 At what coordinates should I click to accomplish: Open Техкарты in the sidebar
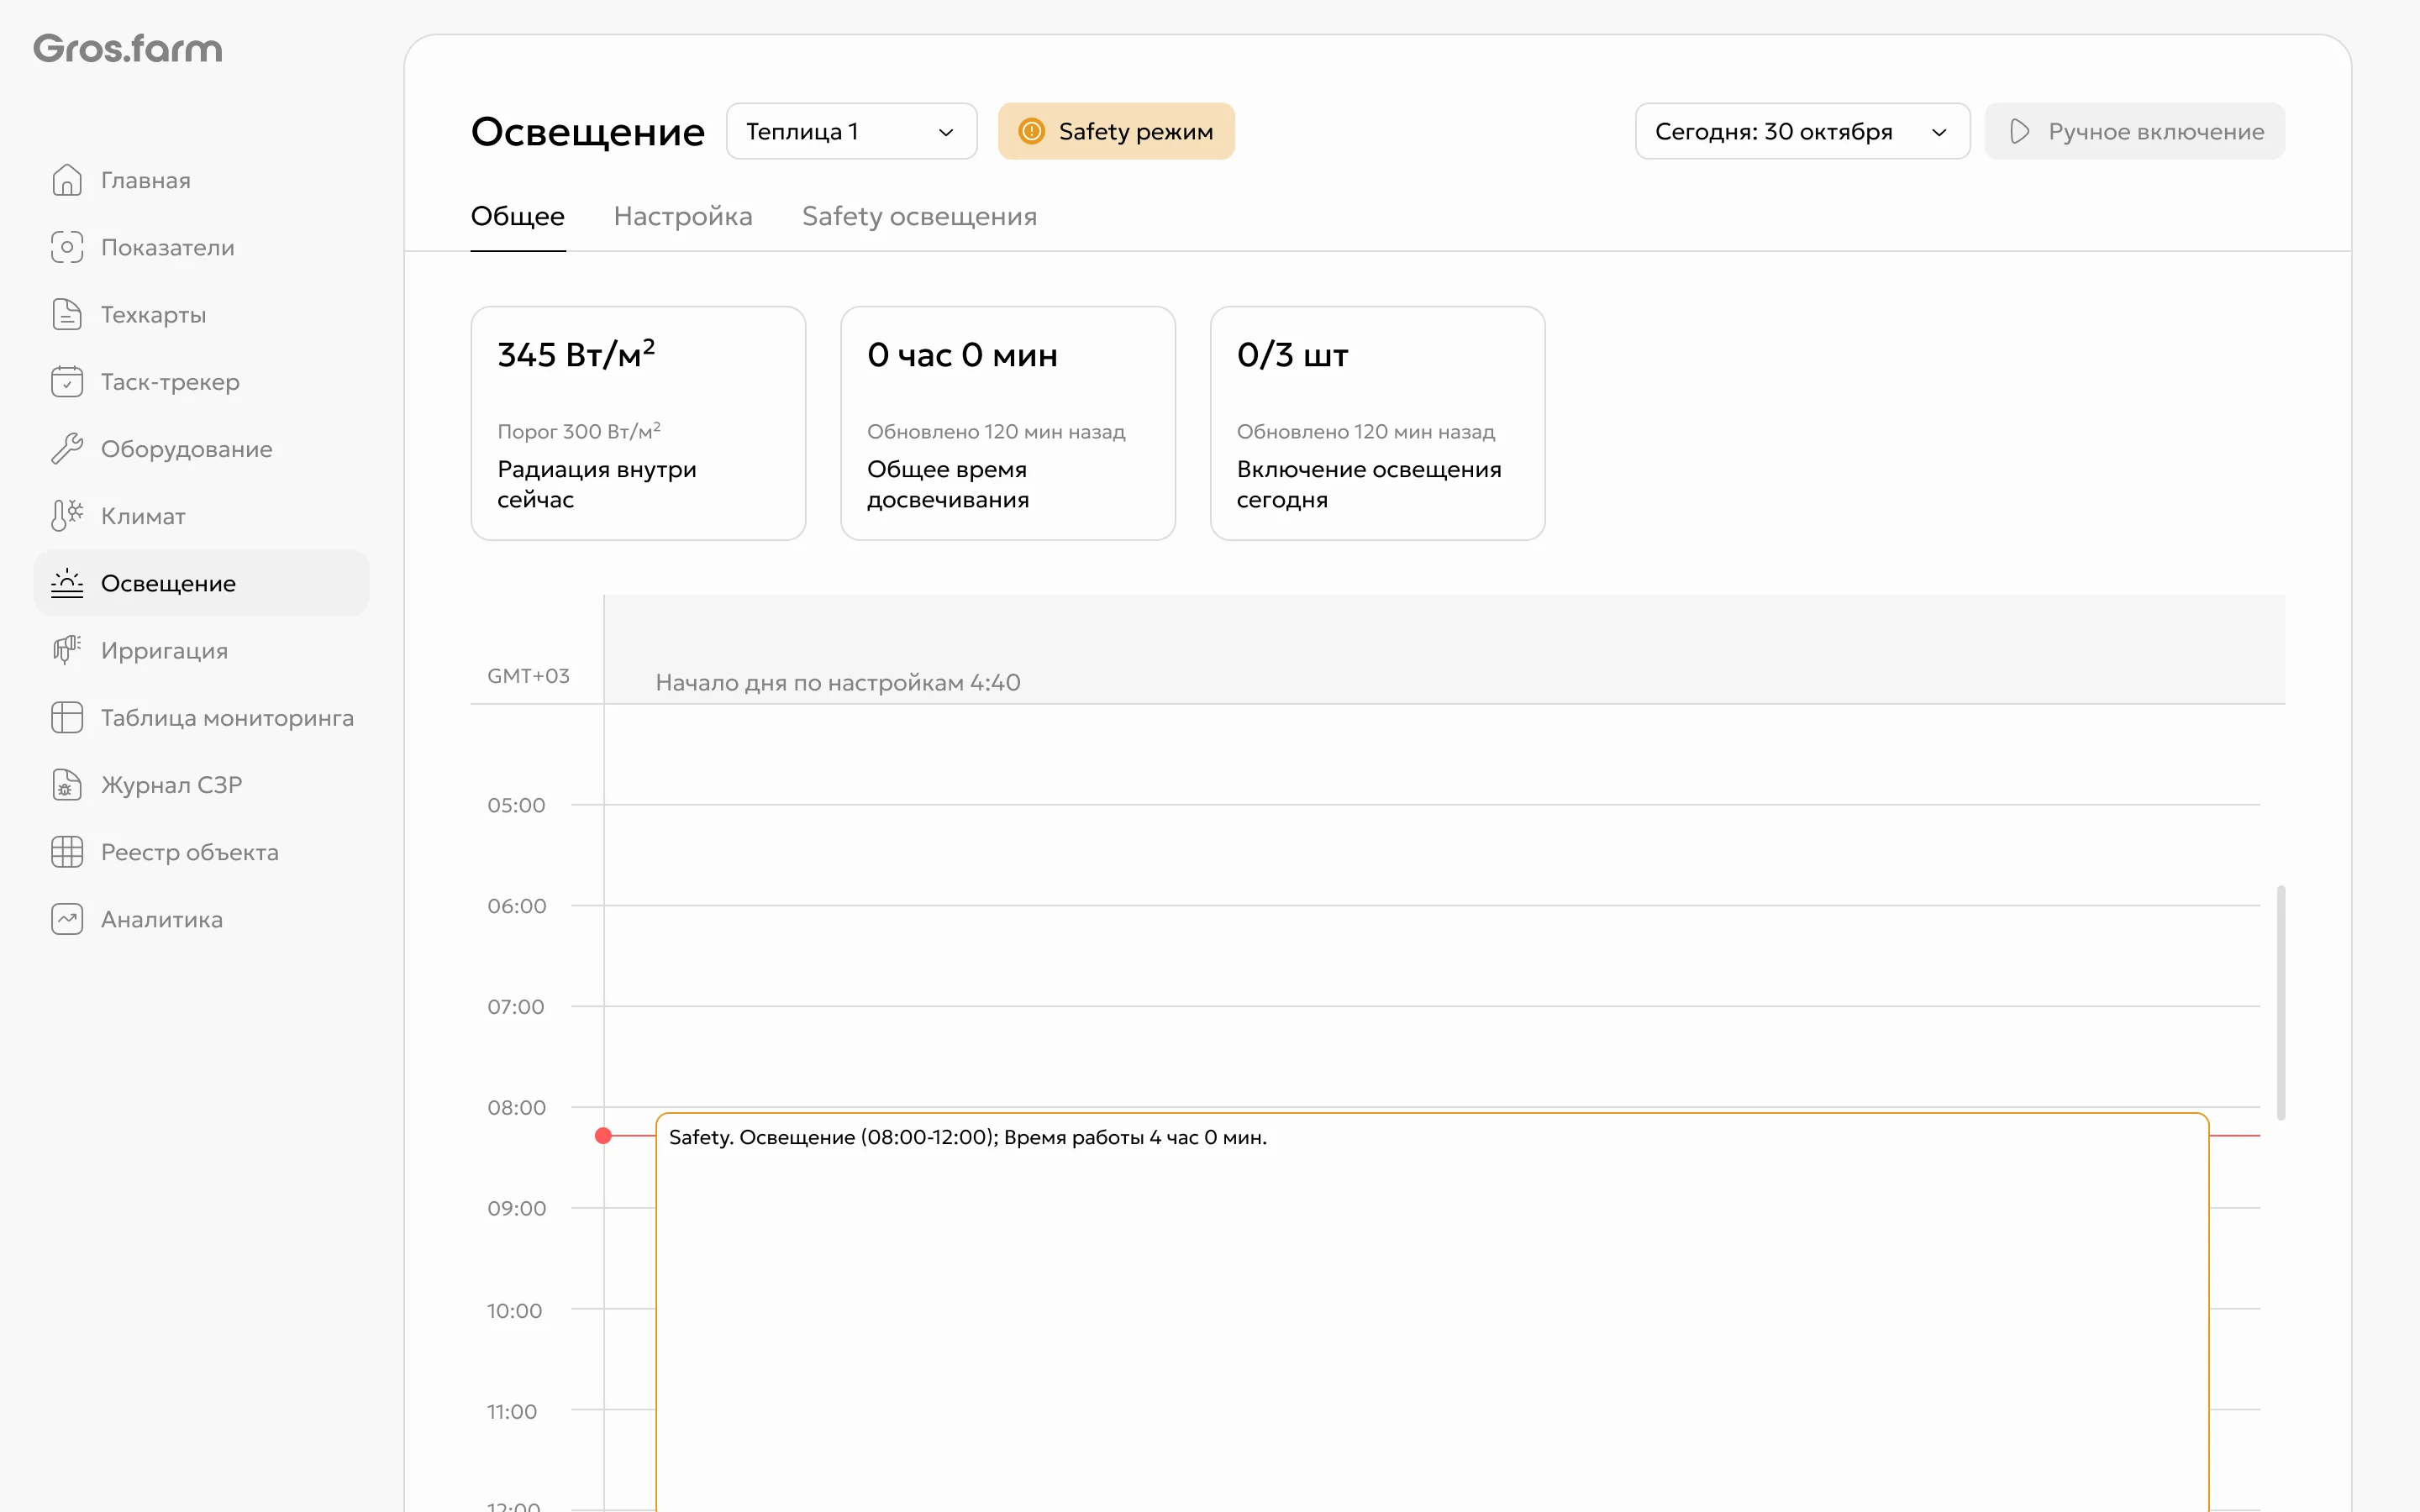pyautogui.click(x=202, y=314)
